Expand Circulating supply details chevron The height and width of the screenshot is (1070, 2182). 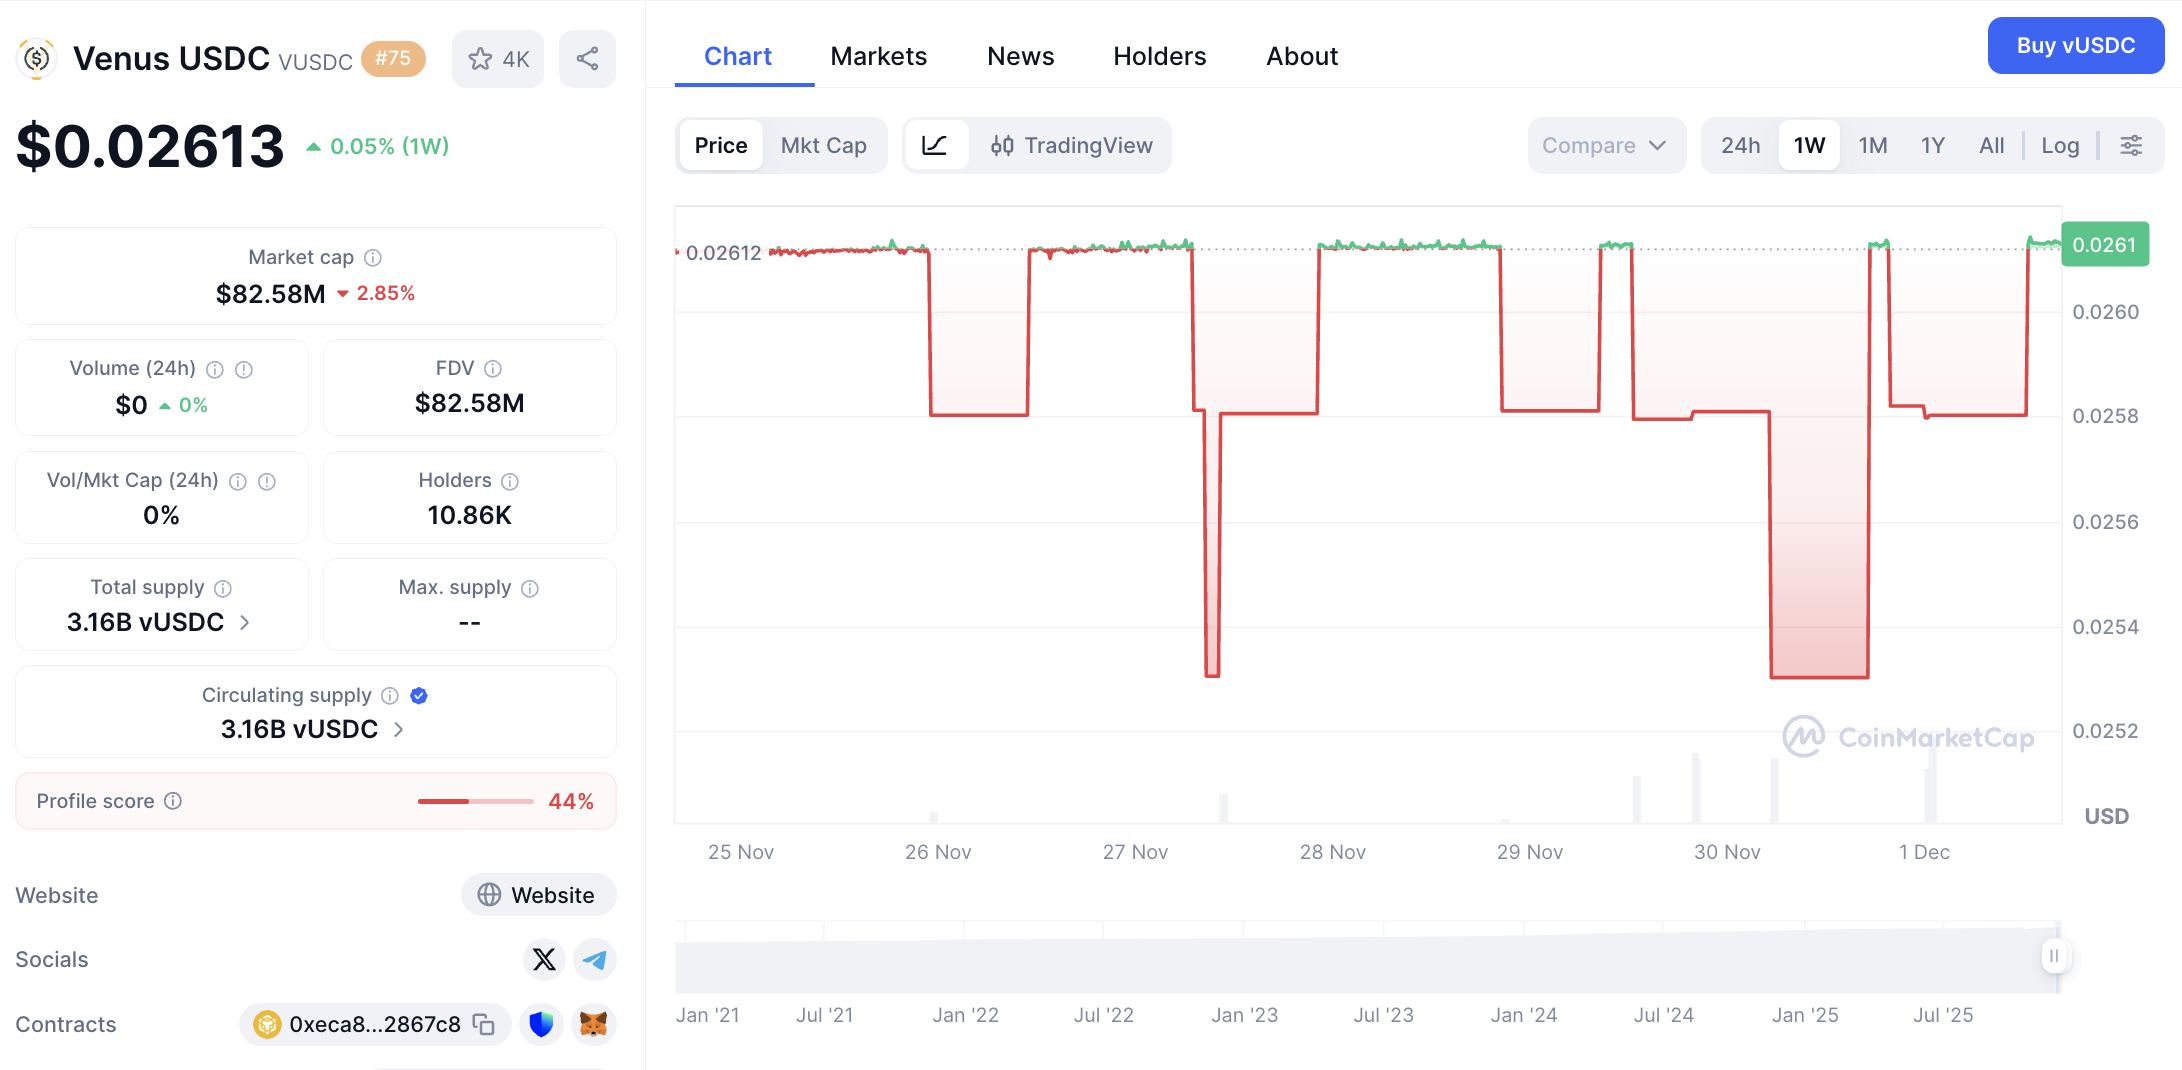tap(399, 730)
